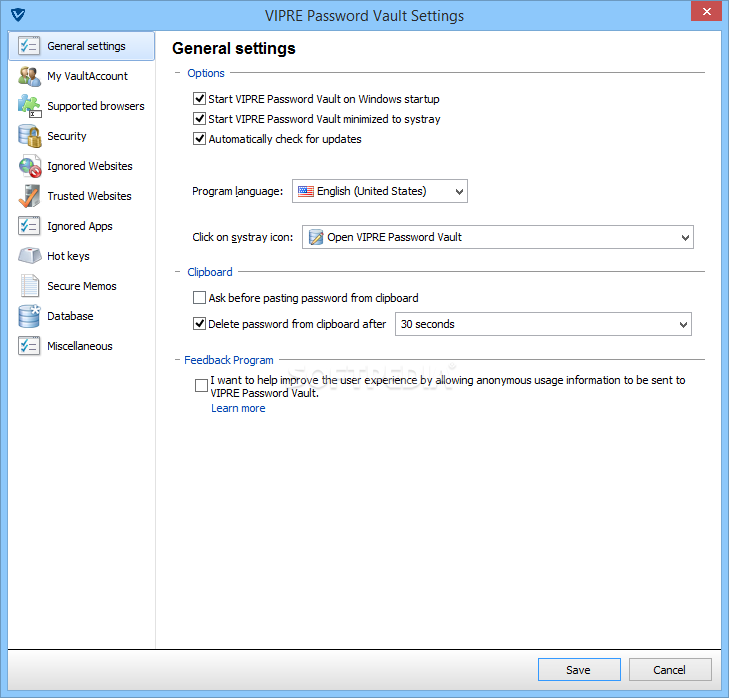Switch to Hot keys page
Image resolution: width=729 pixels, height=698 pixels.
tap(68, 256)
